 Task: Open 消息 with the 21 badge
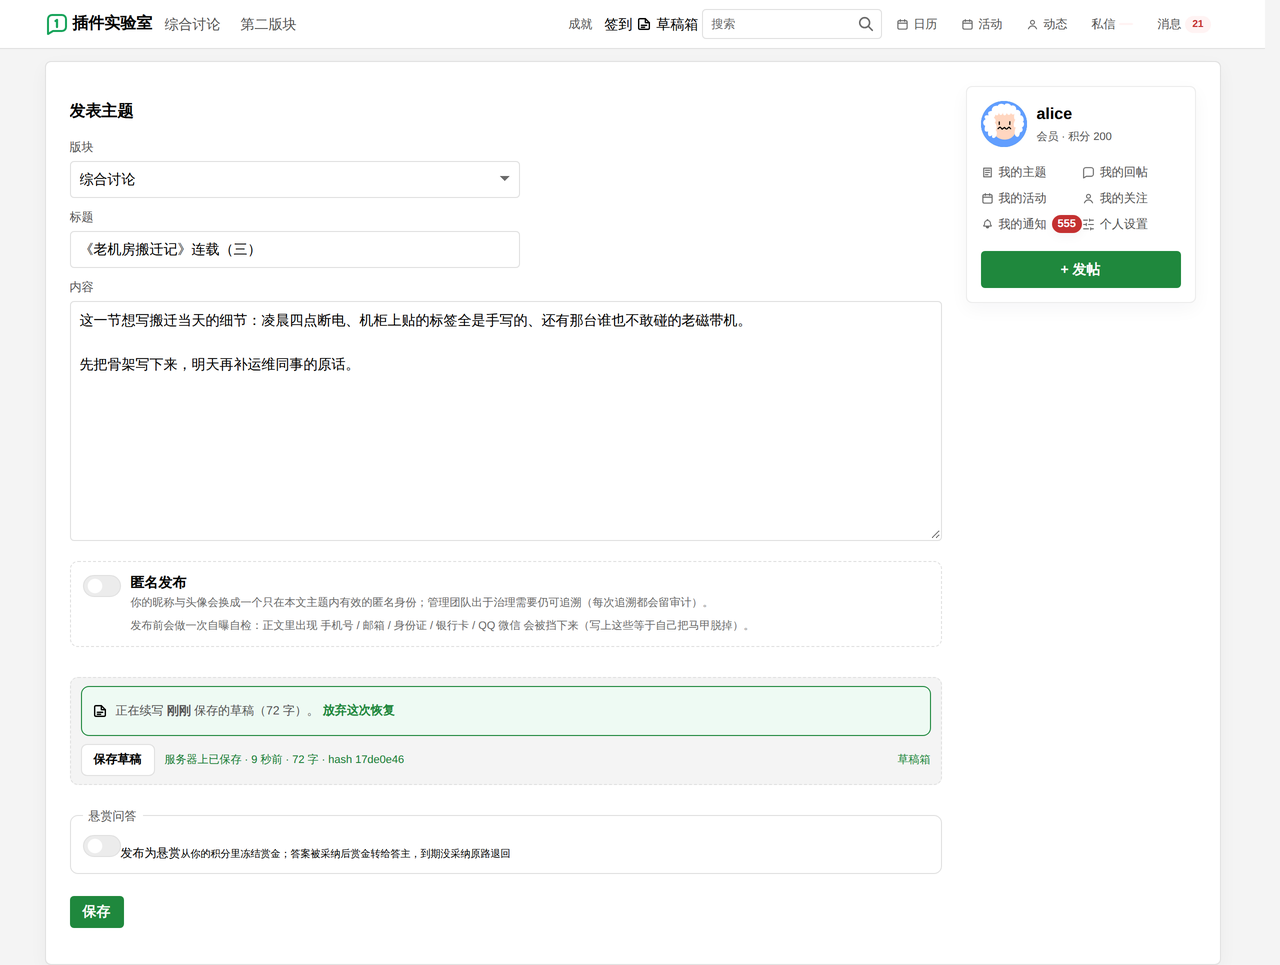pos(1183,24)
